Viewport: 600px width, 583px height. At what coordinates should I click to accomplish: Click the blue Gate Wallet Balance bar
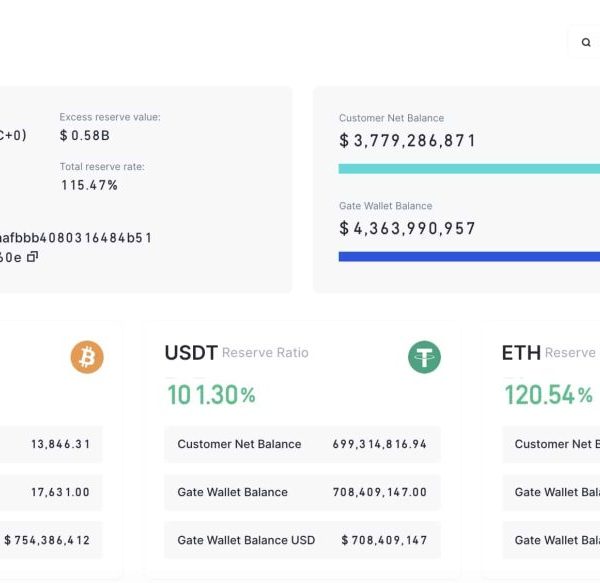[469, 257]
